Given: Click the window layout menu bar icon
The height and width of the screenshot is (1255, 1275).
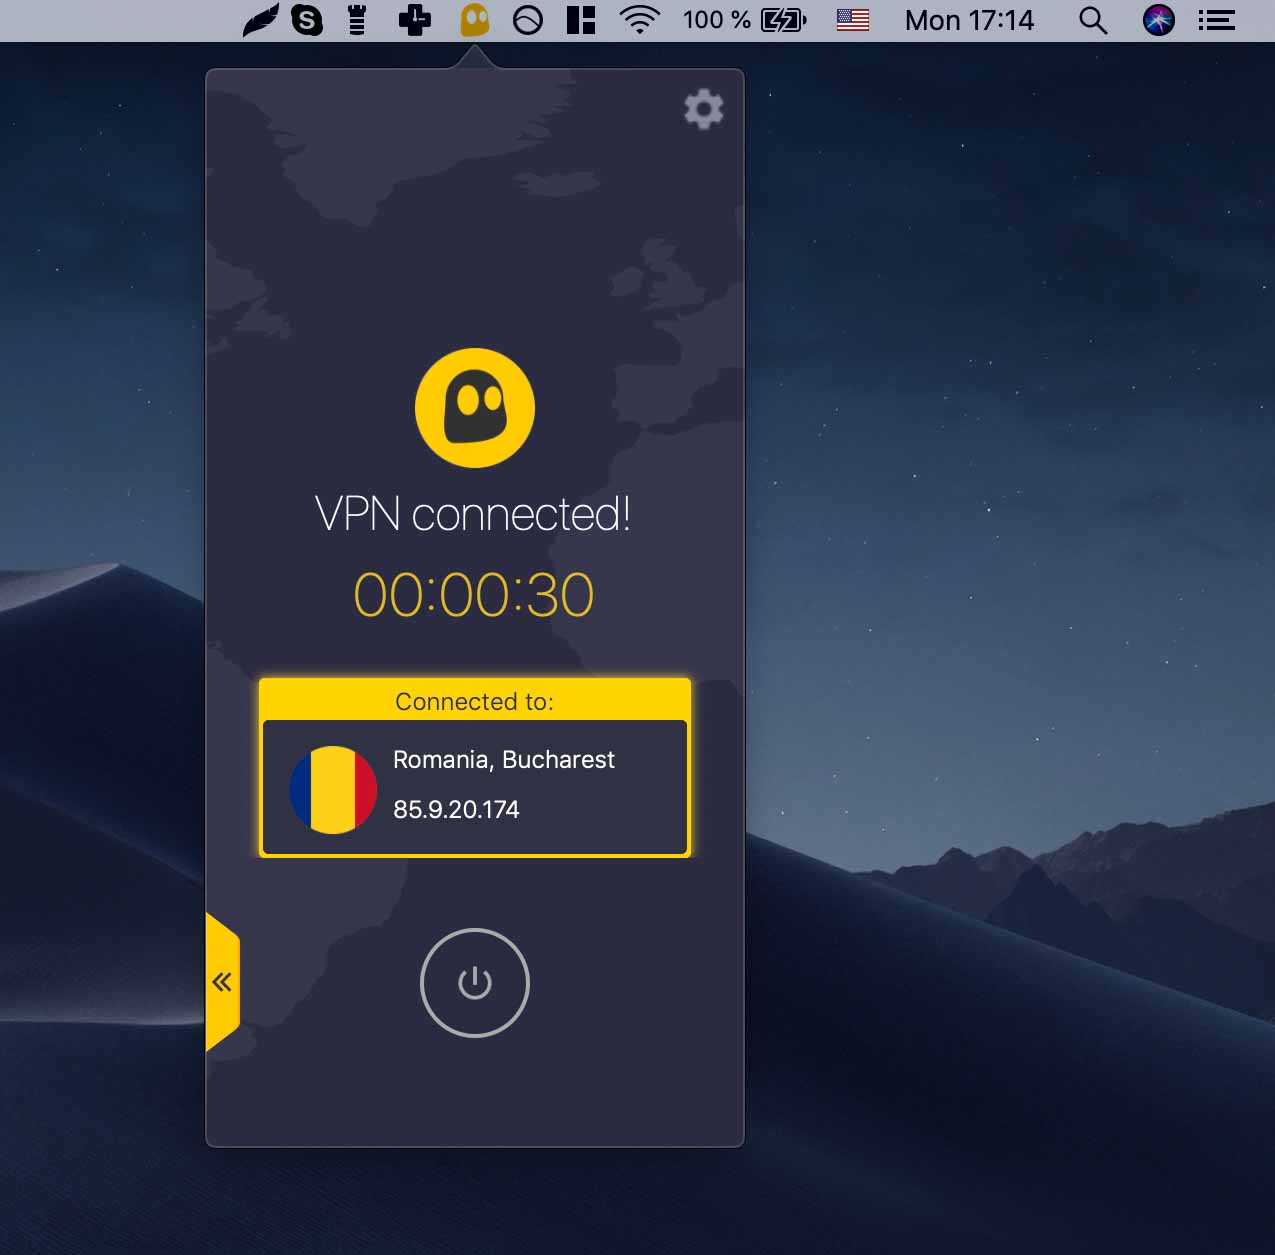Looking at the screenshot, I should click(581, 20).
